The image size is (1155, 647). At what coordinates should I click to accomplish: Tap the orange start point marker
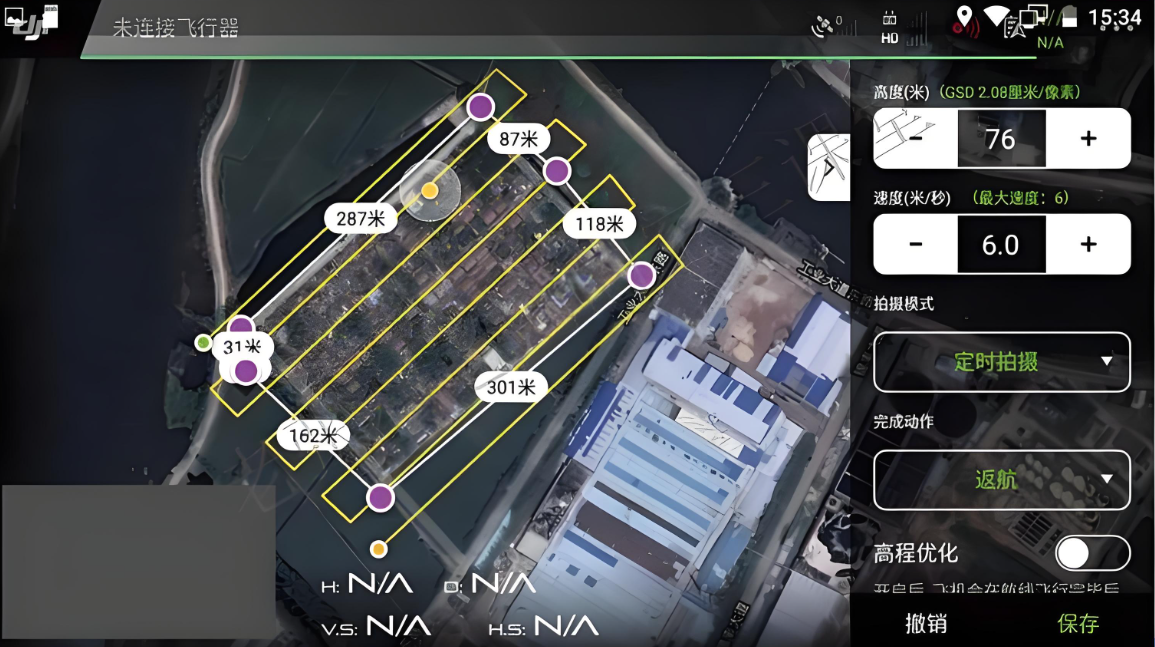coord(378,548)
